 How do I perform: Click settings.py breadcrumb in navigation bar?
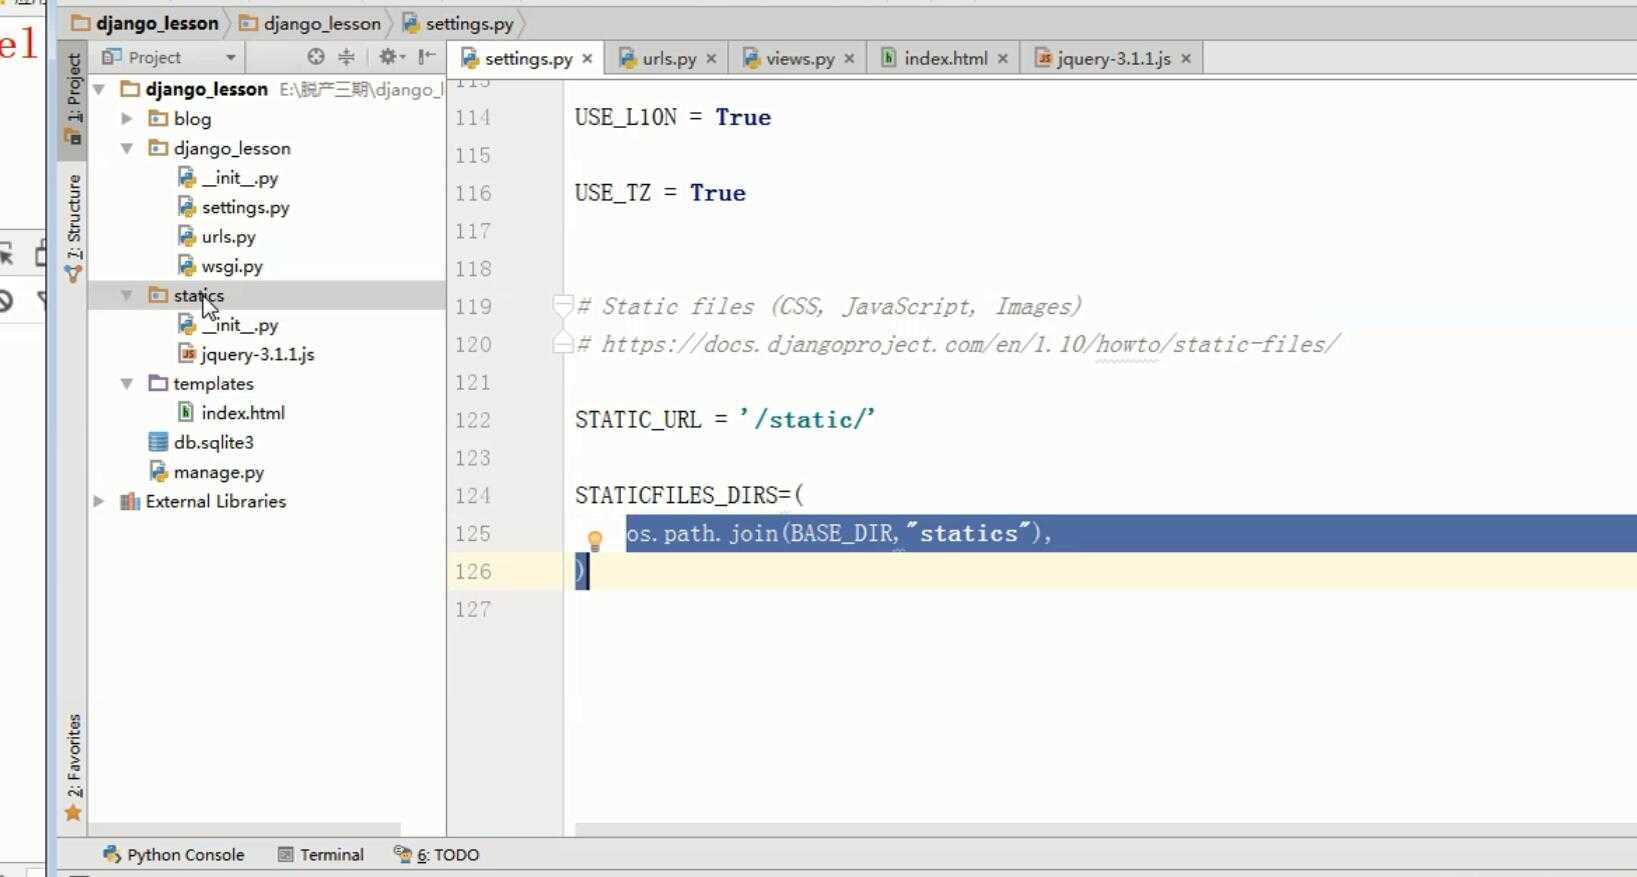coord(459,23)
